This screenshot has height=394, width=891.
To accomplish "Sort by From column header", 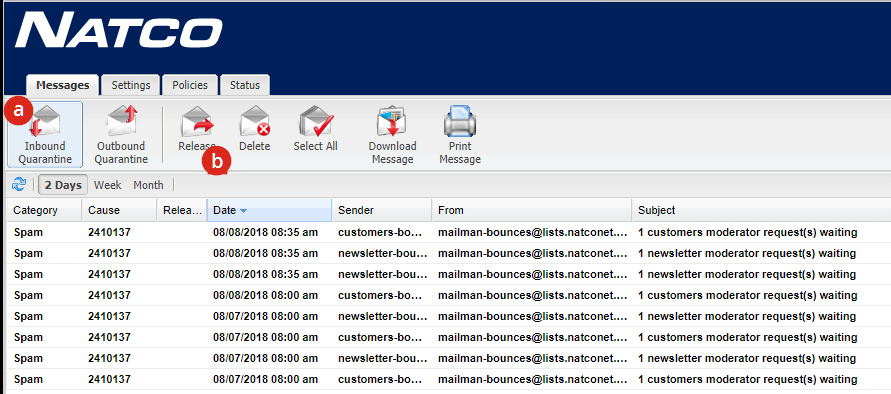I will (531, 210).
